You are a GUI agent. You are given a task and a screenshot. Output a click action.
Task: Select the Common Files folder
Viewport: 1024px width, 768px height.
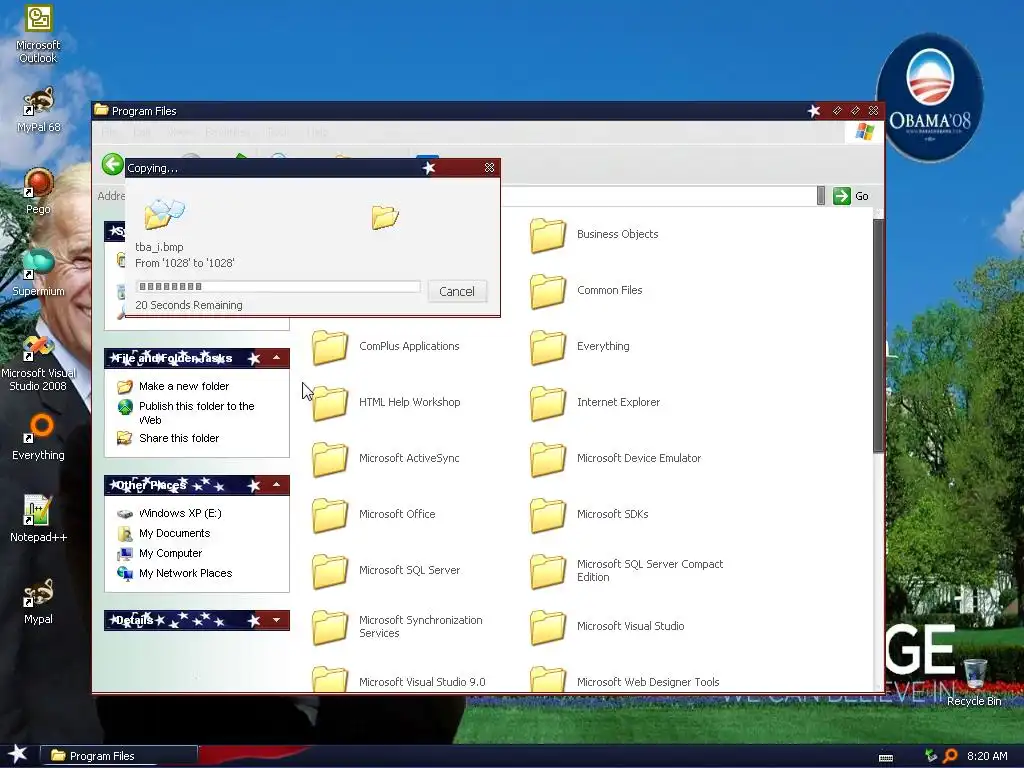586,291
